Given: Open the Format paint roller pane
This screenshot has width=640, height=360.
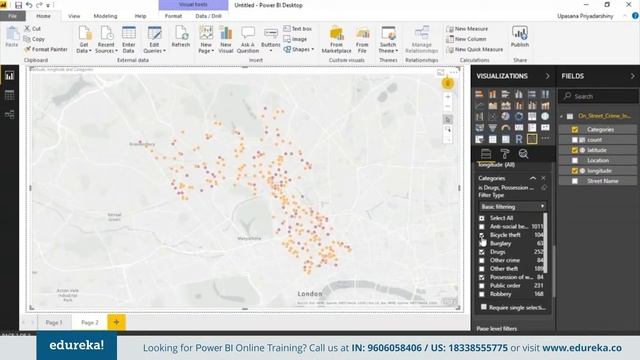Looking at the screenshot, I should (505, 154).
